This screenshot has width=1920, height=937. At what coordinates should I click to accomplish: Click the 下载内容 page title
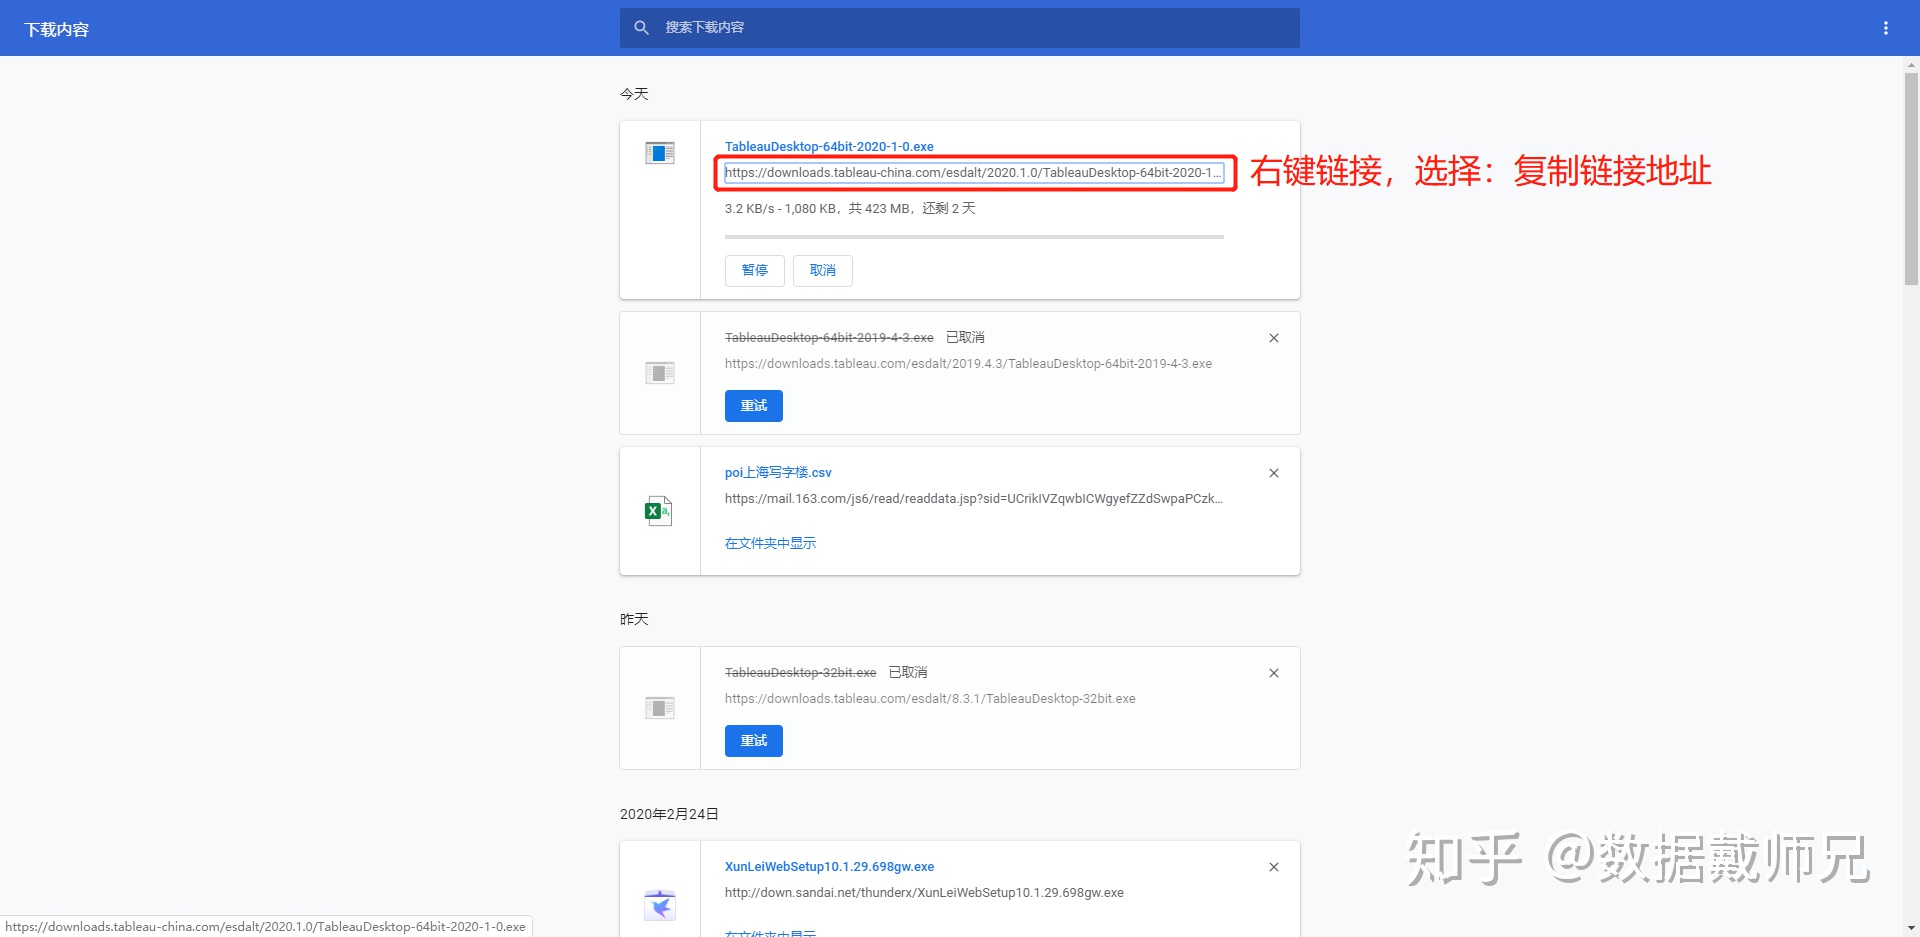(x=57, y=30)
